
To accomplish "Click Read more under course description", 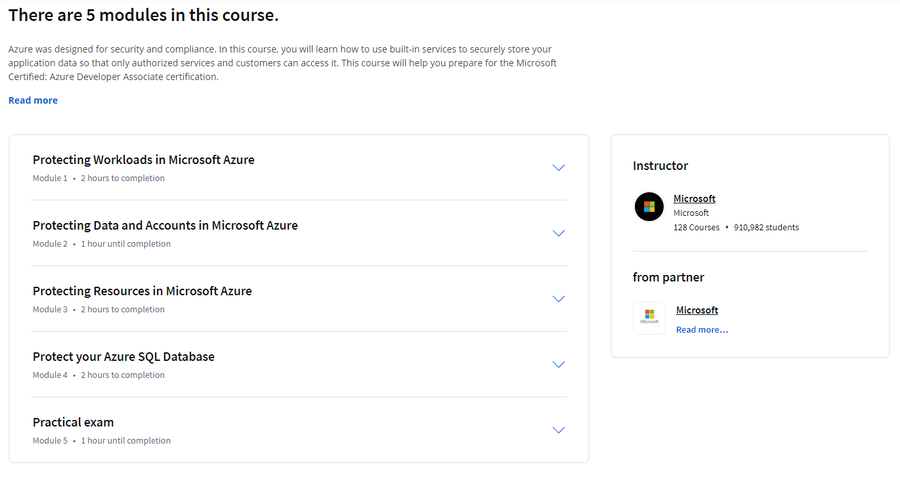I will (x=33, y=100).
